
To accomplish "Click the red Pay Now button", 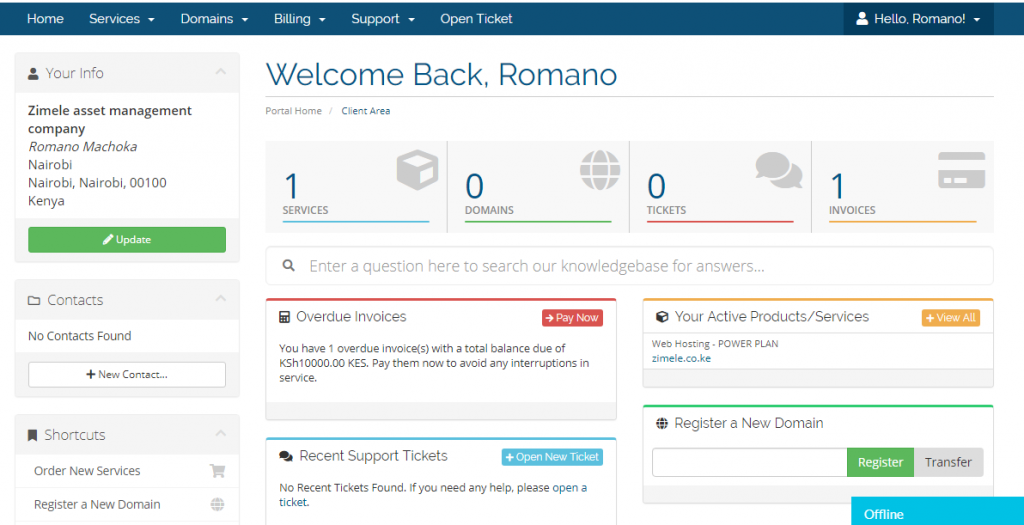I will coord(572,318).
